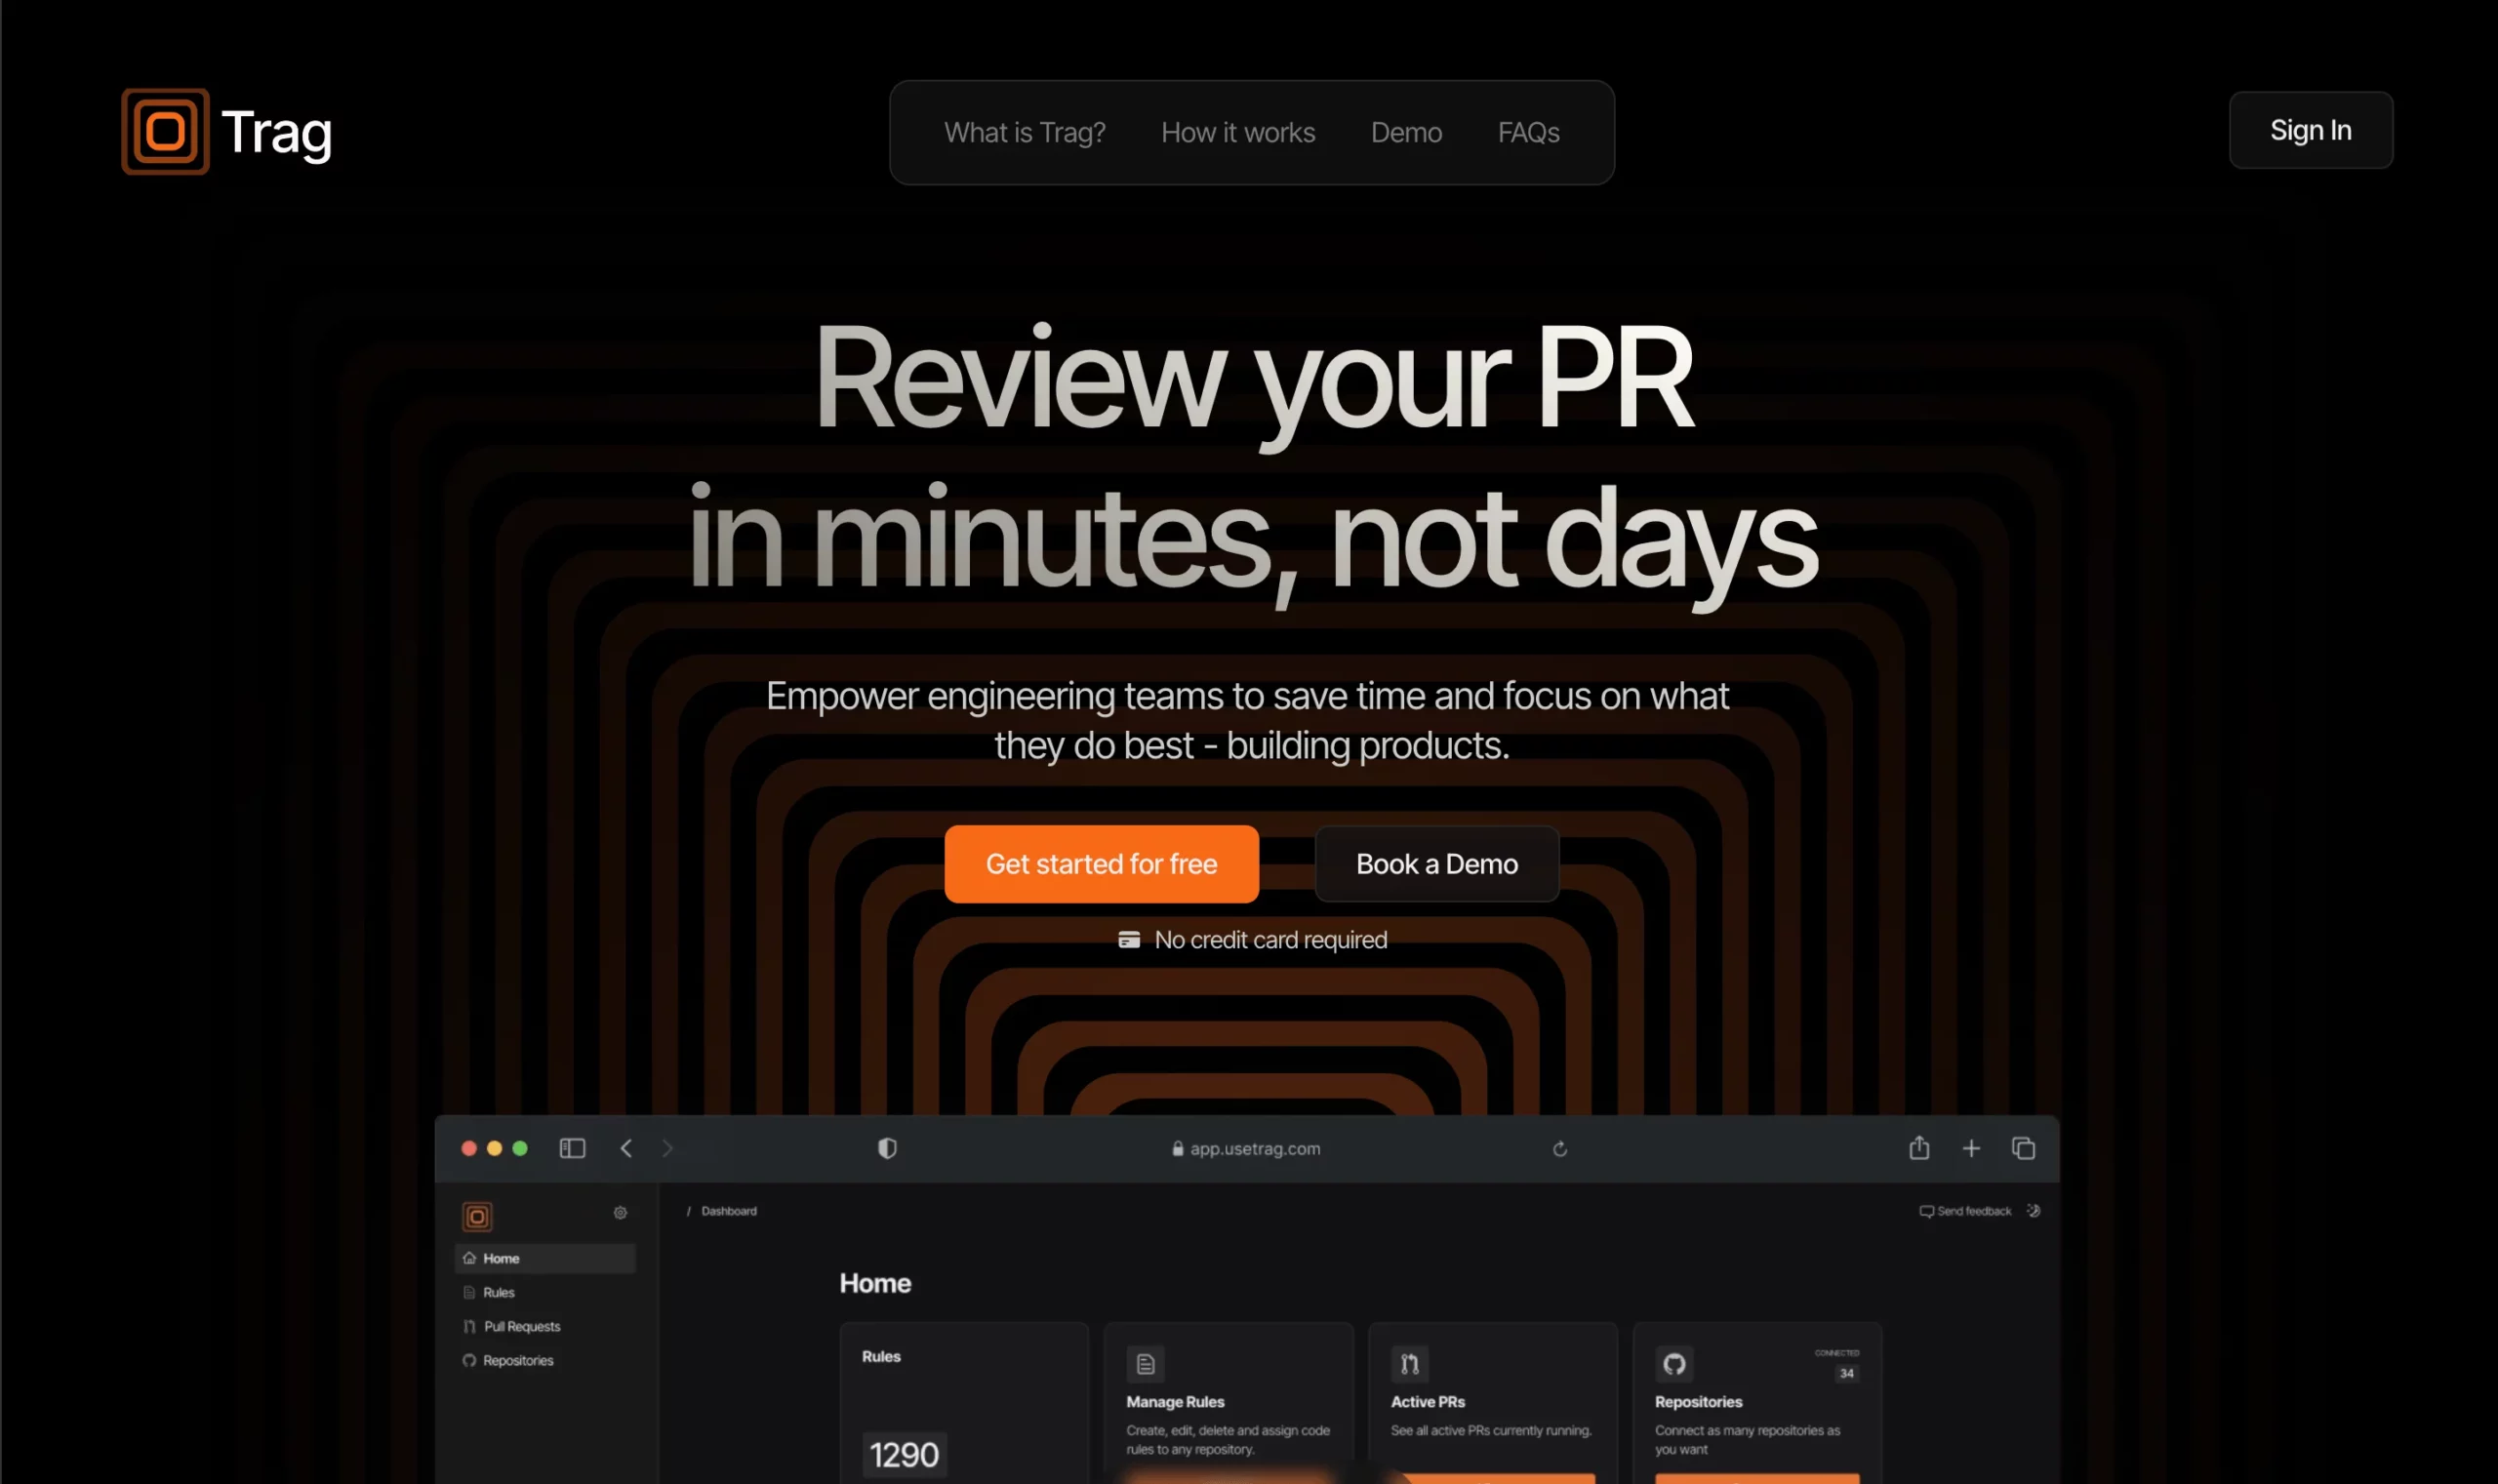Click the Trag logo in the top-left
This screenshot has height=1484, width=2498.
pos(225,130)
